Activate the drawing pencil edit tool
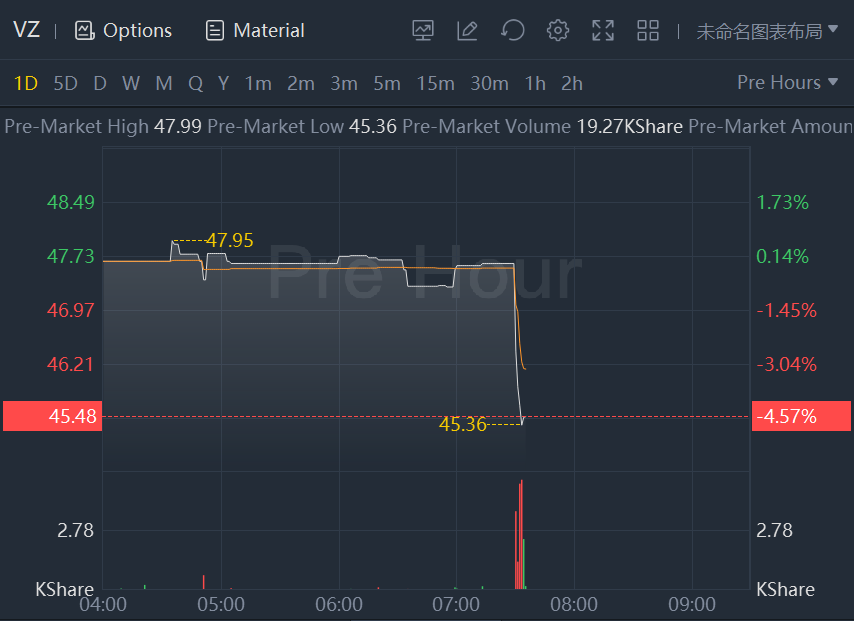The image size is (854, 621). (467, 31)
